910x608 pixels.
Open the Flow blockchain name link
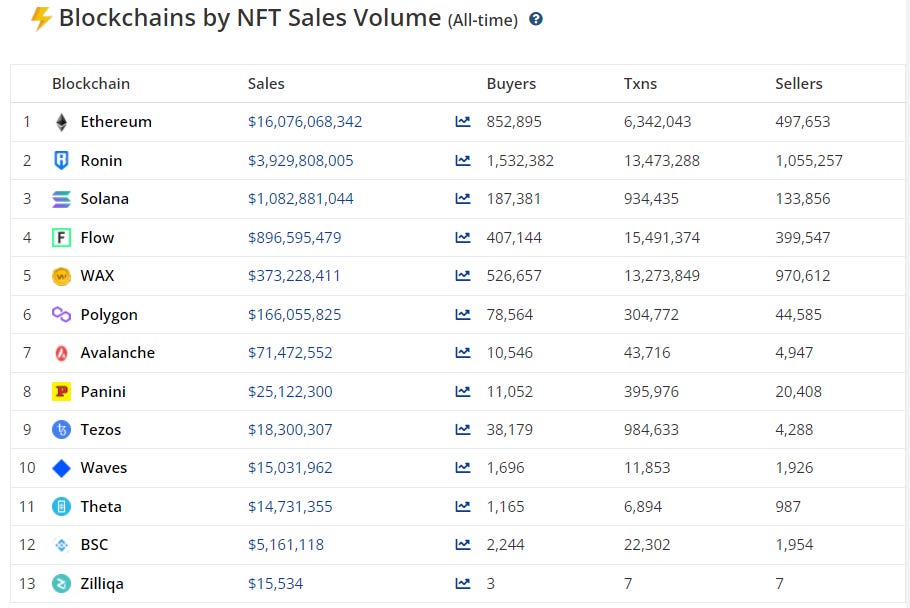(98, 238)
